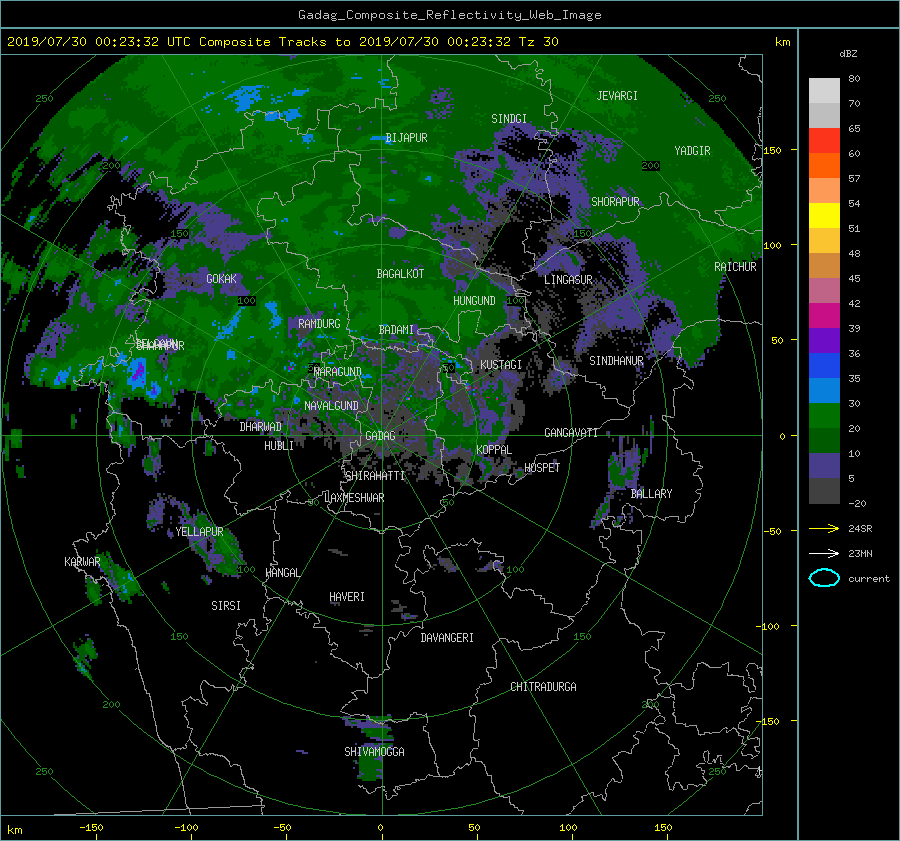Click the SINDGI city label

click(x=509, y=119)
